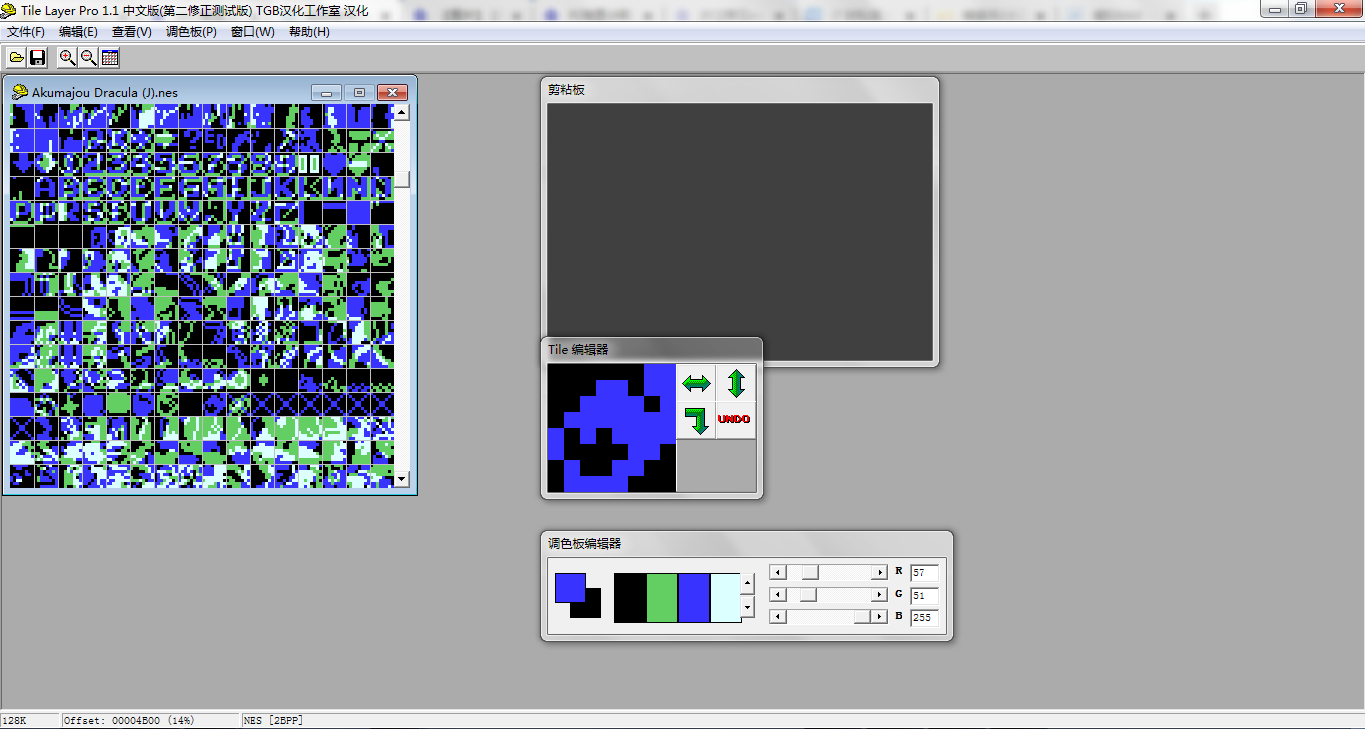
Task: Open the 编辑(E) menu
Action: [78, 32]
